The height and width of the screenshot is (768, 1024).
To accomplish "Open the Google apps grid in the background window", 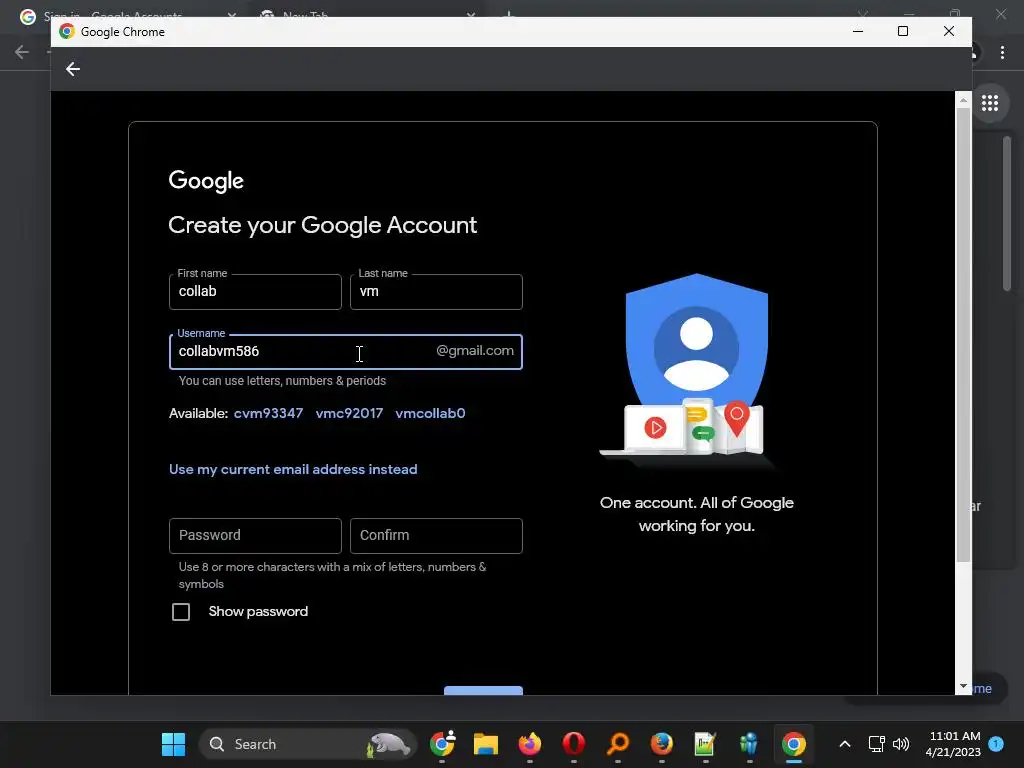I will click(989, 103).
